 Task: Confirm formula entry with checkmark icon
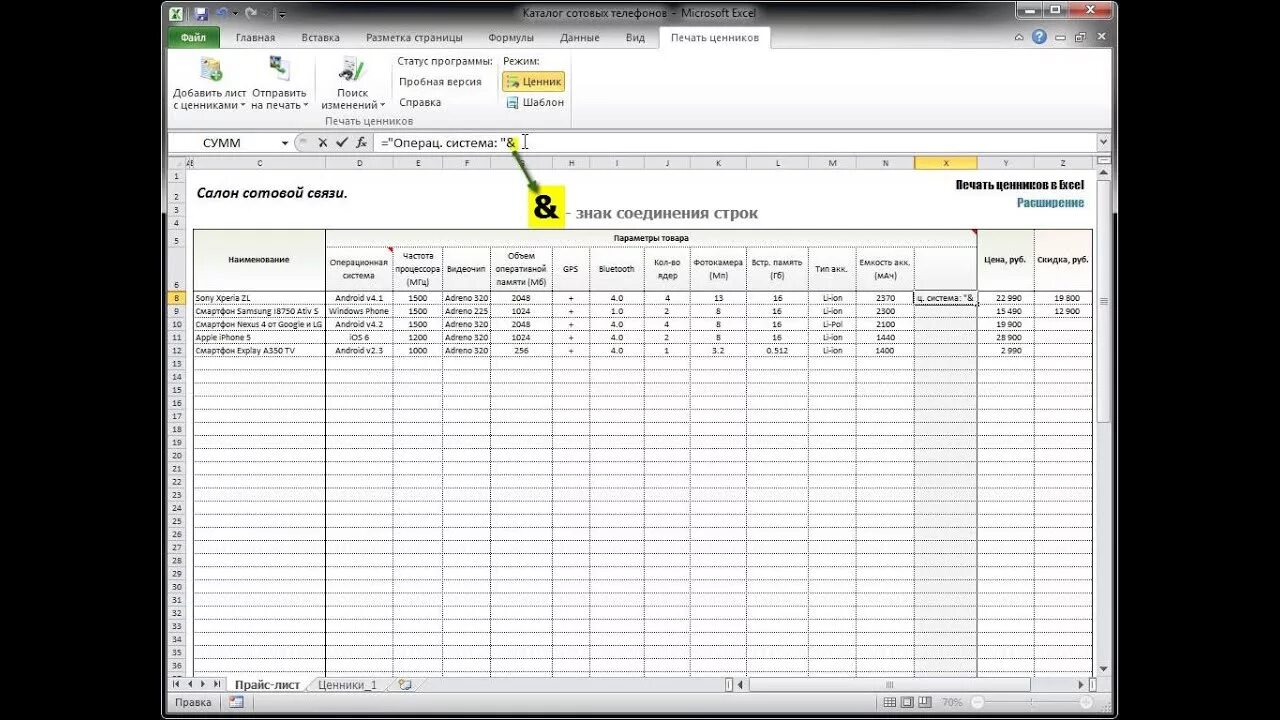pyautogui.click(x=342, y=143)
